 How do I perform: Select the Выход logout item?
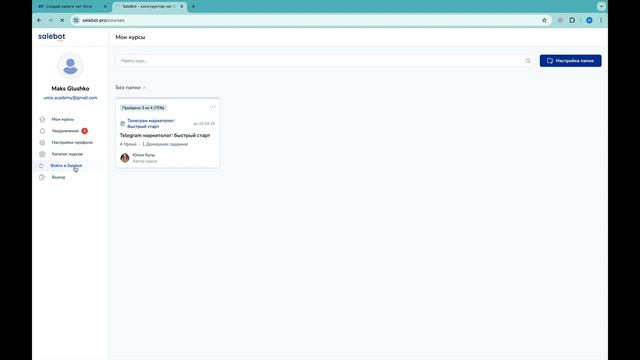coord(58,177)
